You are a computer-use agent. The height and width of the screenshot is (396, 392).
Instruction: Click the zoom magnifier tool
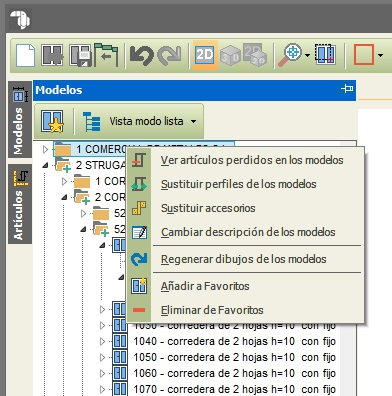pos(289,55)
